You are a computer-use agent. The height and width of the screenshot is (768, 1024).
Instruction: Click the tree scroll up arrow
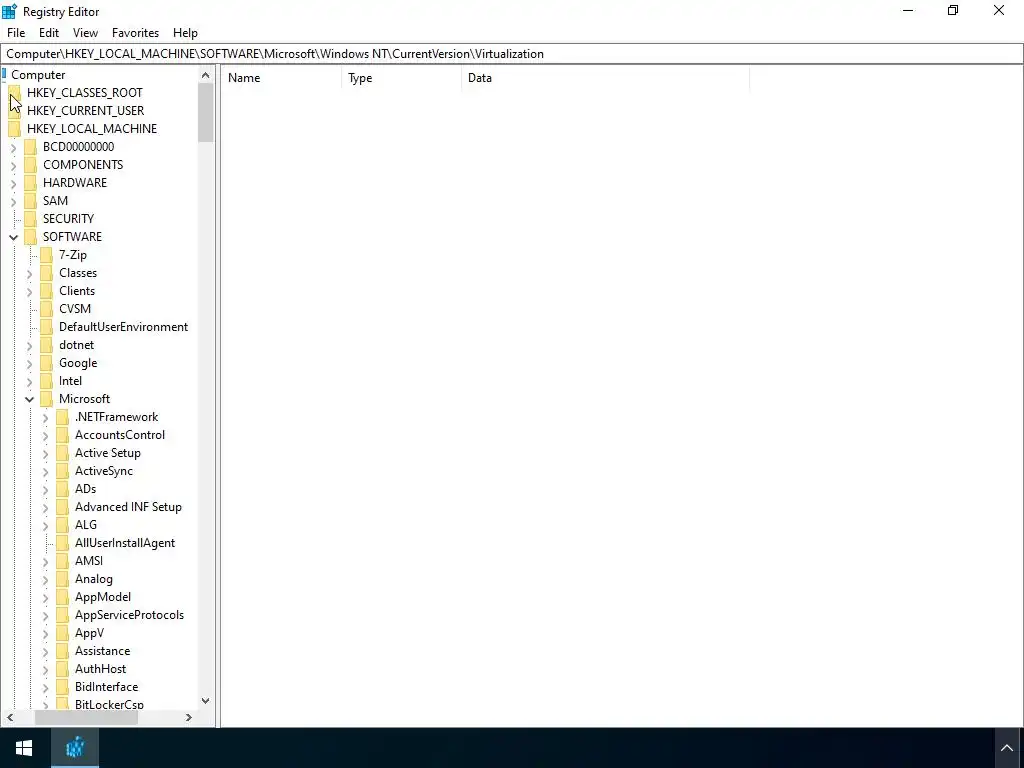[206, 75]
